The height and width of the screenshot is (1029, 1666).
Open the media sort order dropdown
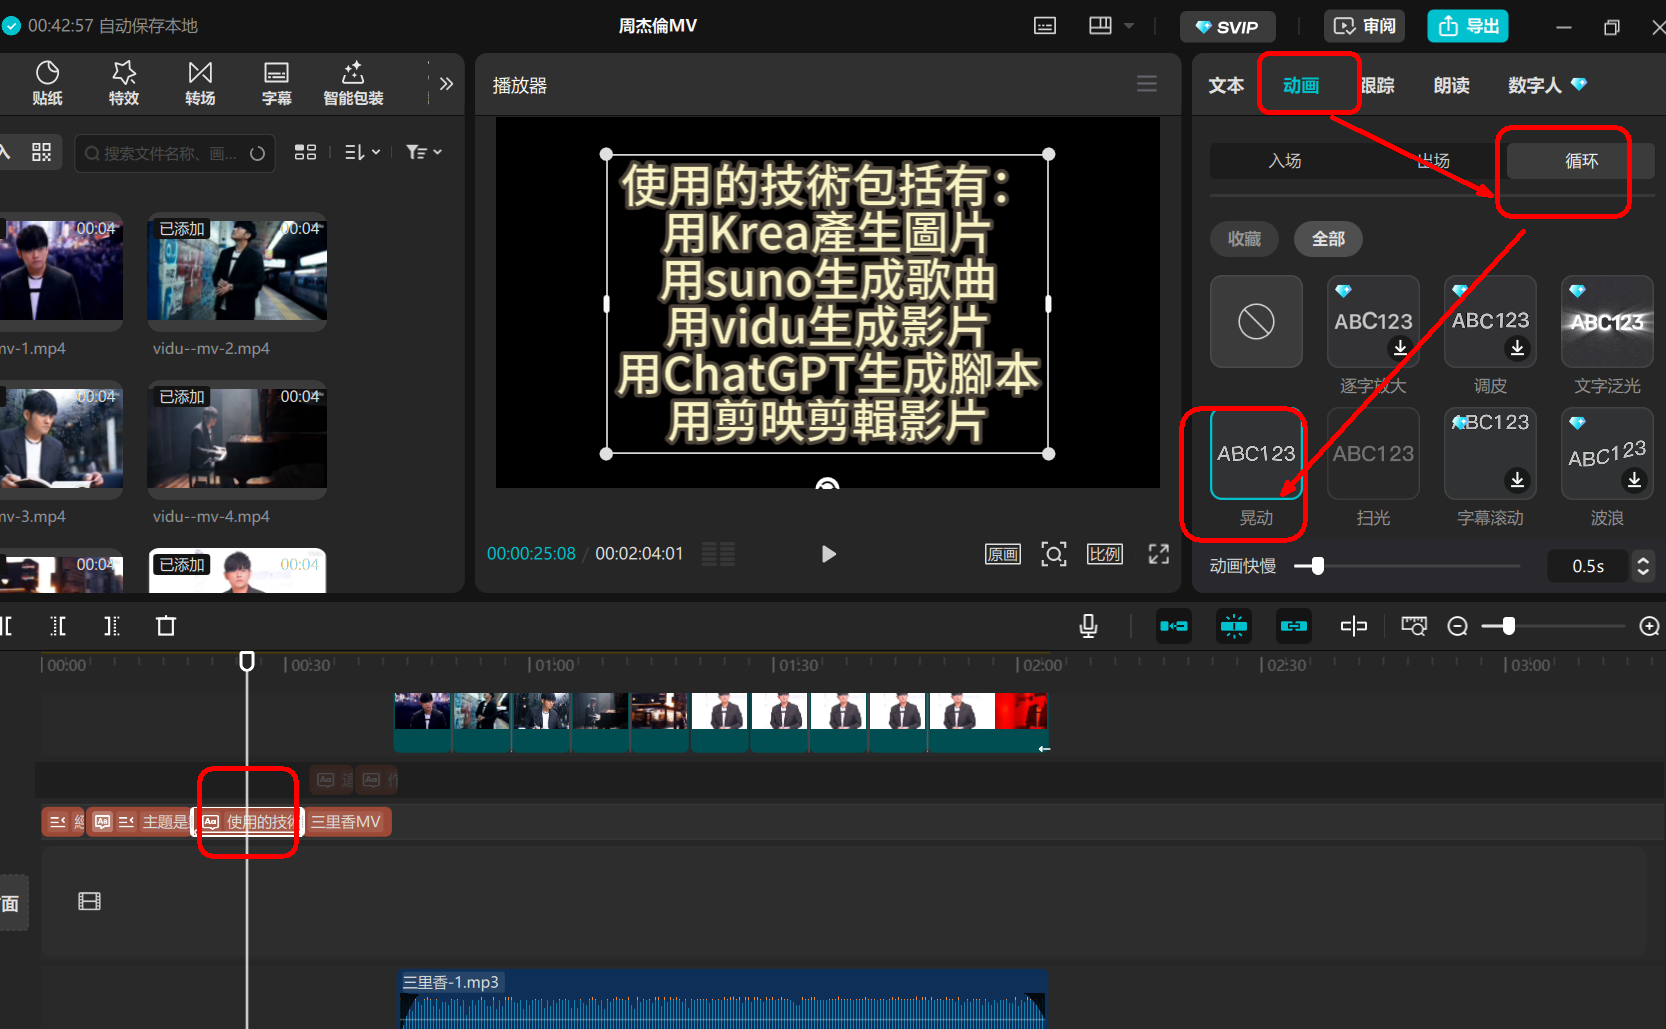pos(362,152)
